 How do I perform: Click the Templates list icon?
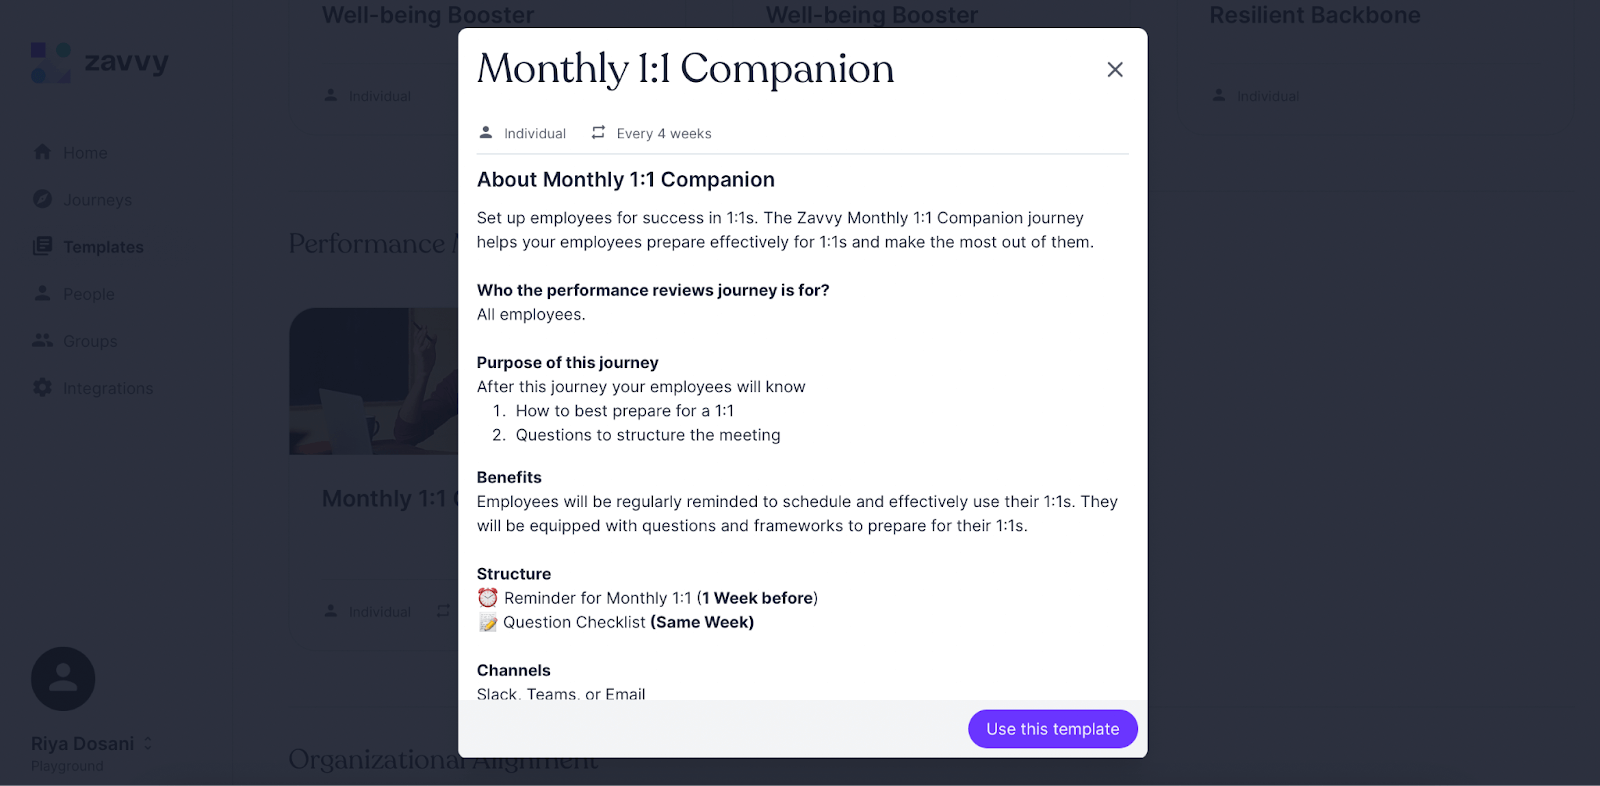[x=42, y=246]
